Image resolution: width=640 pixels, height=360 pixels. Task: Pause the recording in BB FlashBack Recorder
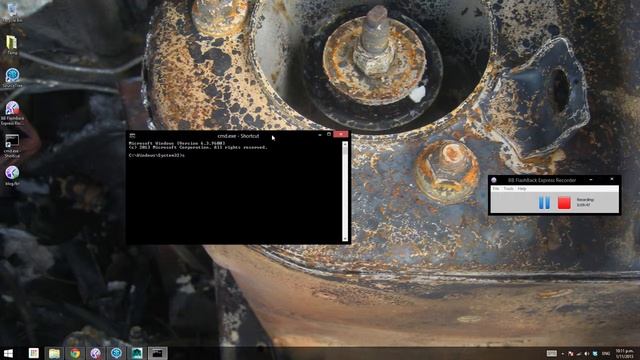(x=544, y=202)
